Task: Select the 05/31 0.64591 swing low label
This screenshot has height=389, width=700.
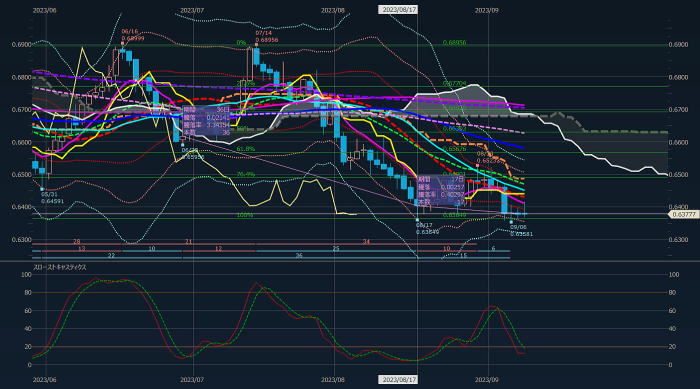Action: (52, 198)
